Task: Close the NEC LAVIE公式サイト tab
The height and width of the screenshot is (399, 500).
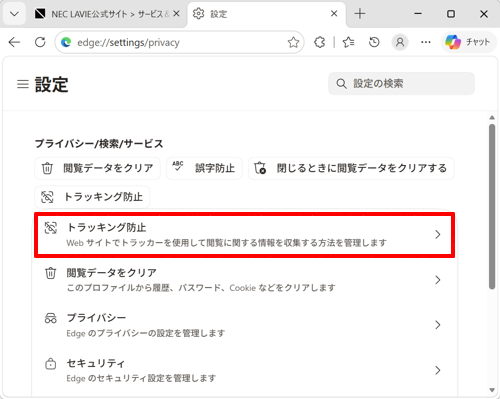Action: pos(177,14)
